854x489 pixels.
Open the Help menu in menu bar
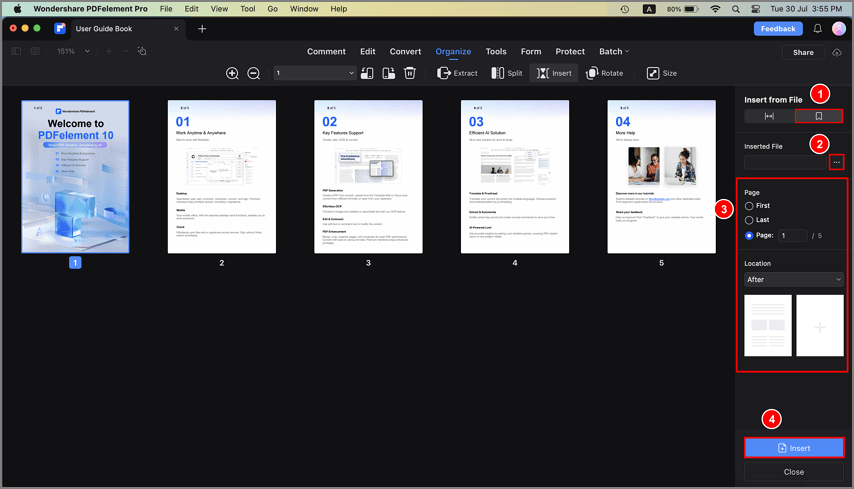339,9
